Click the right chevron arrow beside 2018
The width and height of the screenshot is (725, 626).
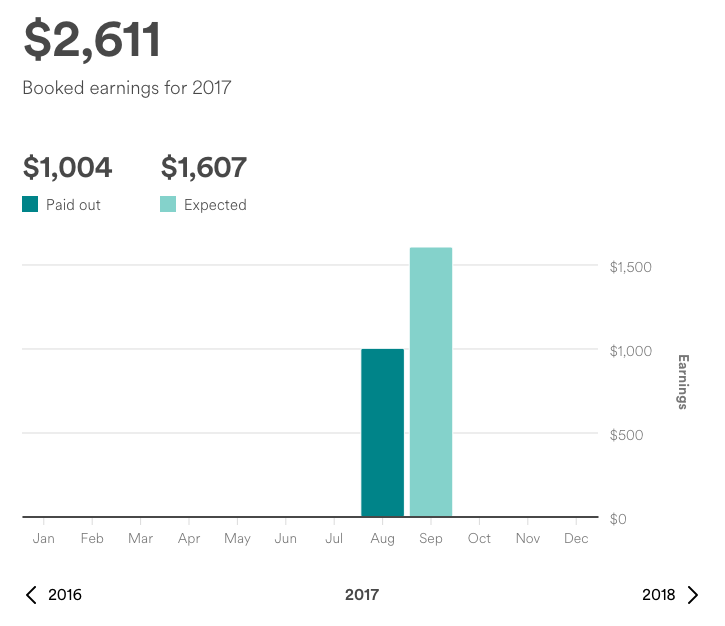point(693,595)
